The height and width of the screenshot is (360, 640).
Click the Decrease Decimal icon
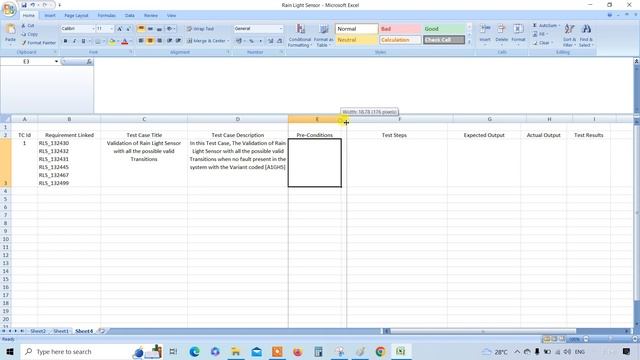coord(280,41)
